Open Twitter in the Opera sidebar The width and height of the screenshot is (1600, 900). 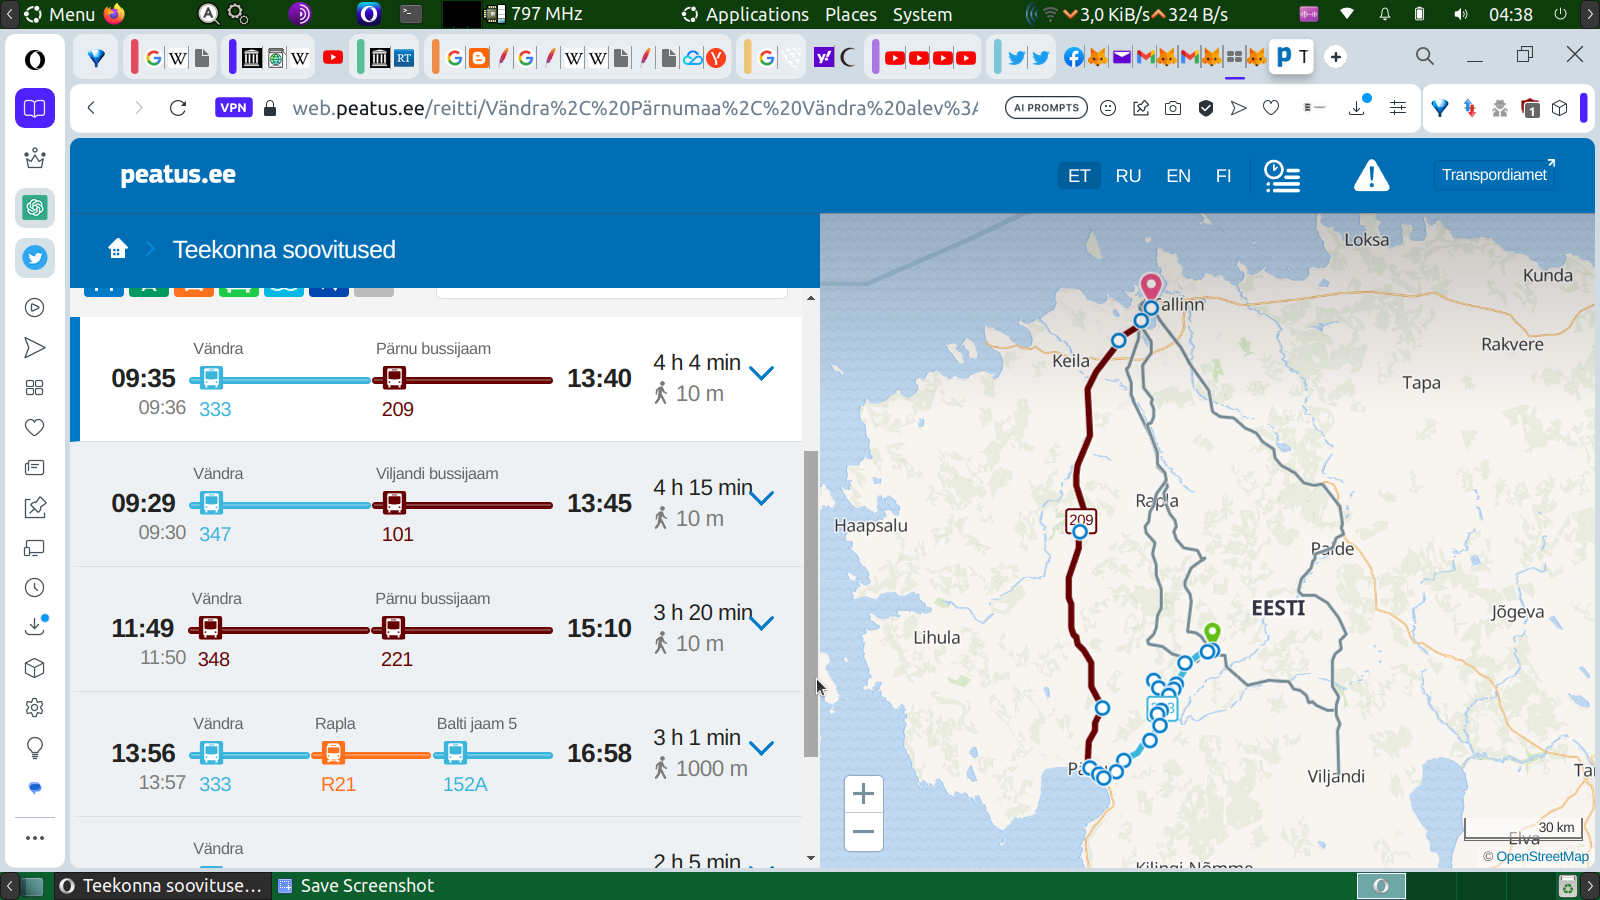pos(35,258)
